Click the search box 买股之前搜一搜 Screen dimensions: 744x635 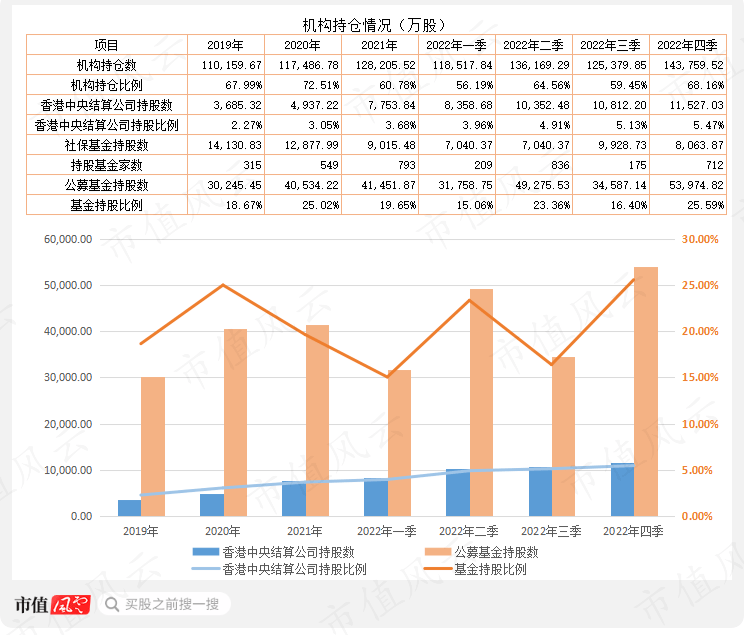171,604
